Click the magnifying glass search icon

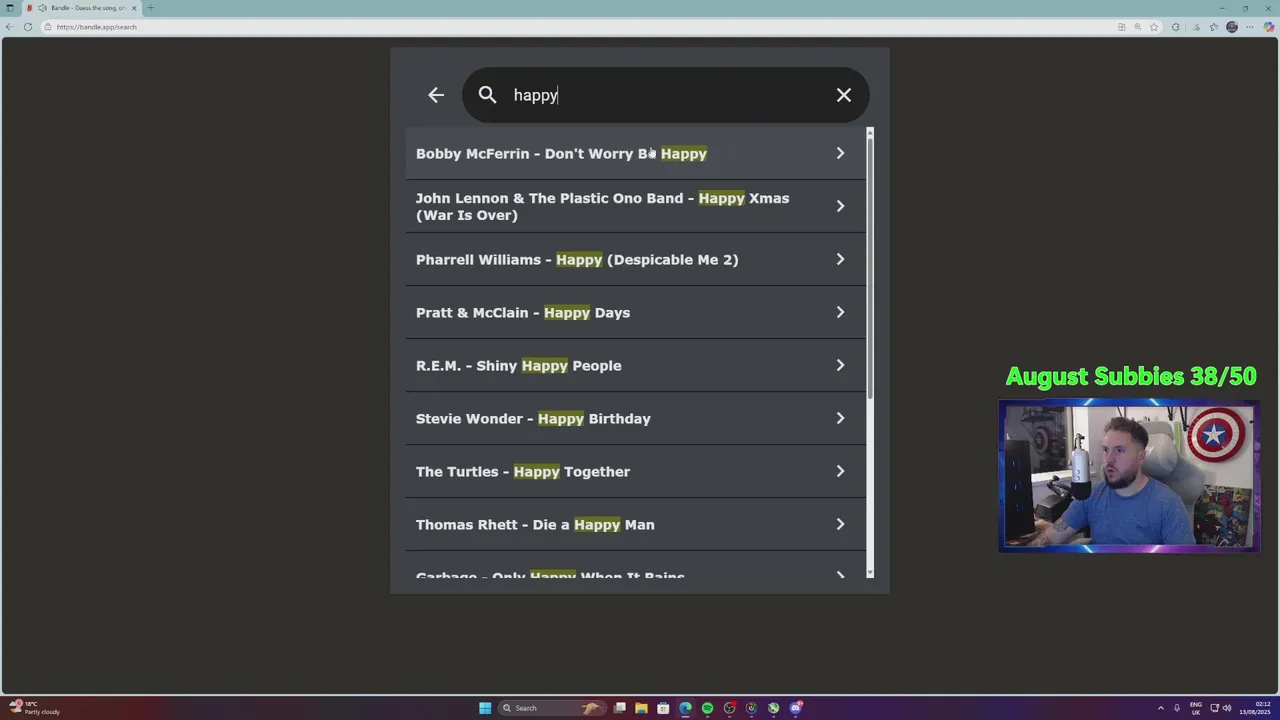[487, 95]
